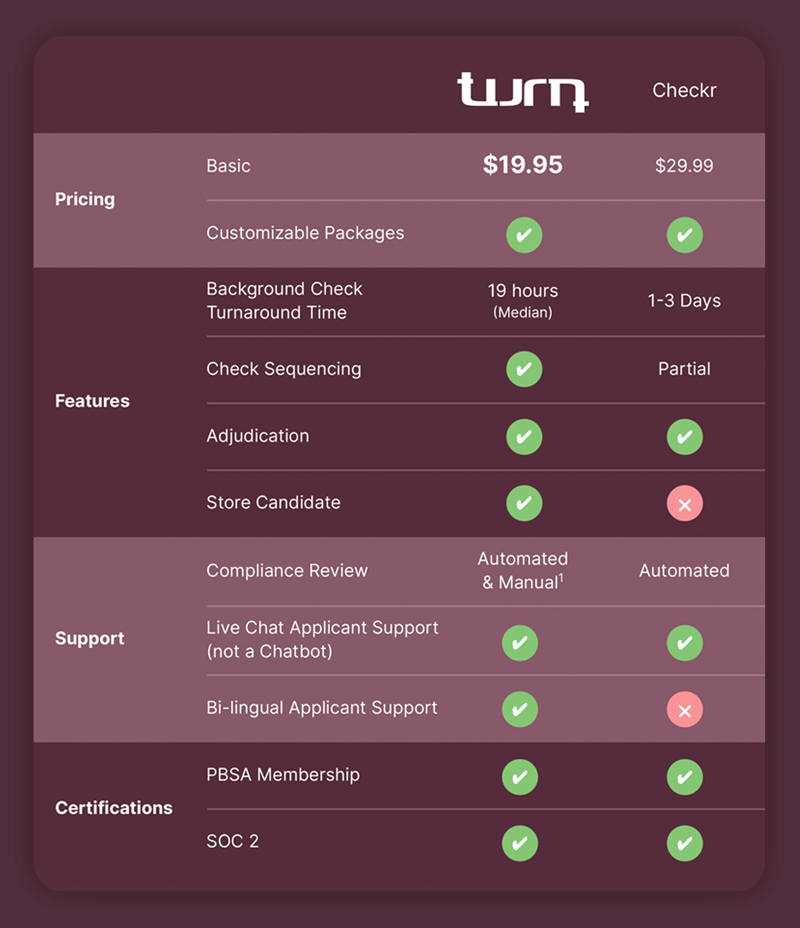The width and height of the screenshot is (800, 928).
Task: Click the Partial label for Check Sequencing
Action: (x=685, y=369)
